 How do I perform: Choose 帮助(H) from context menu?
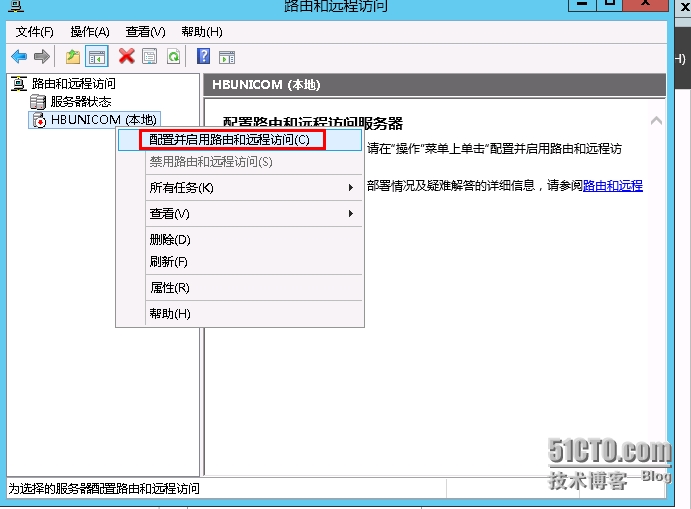tap(240, 314)
